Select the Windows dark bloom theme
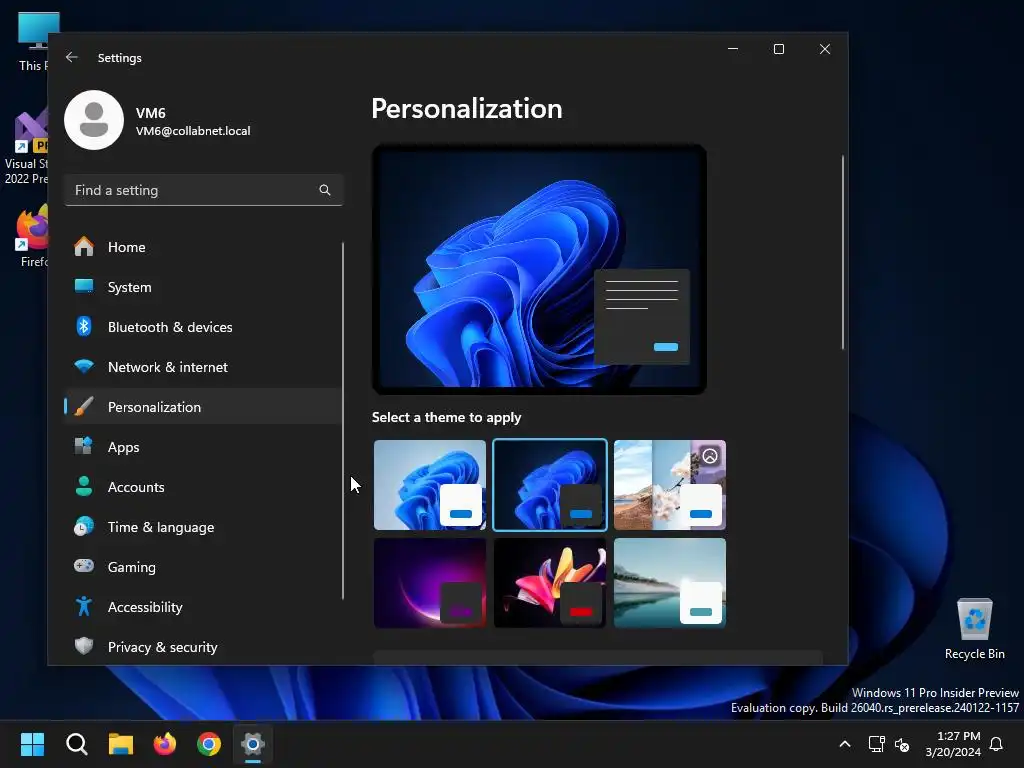This screenshot has height=768, width=1024. point(550,485)
